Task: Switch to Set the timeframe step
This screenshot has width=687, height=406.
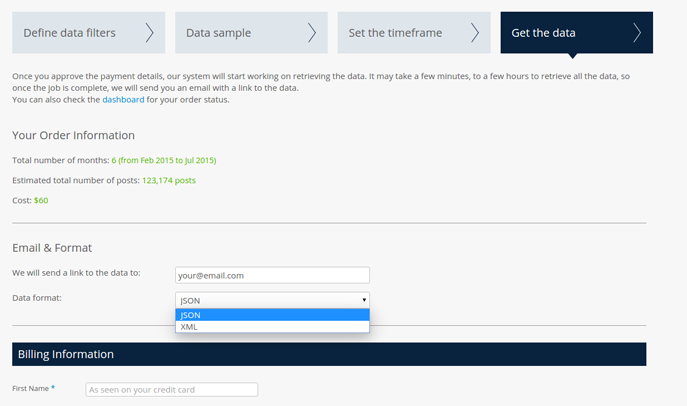Action: pyautogui.click(x=414, y=33)
